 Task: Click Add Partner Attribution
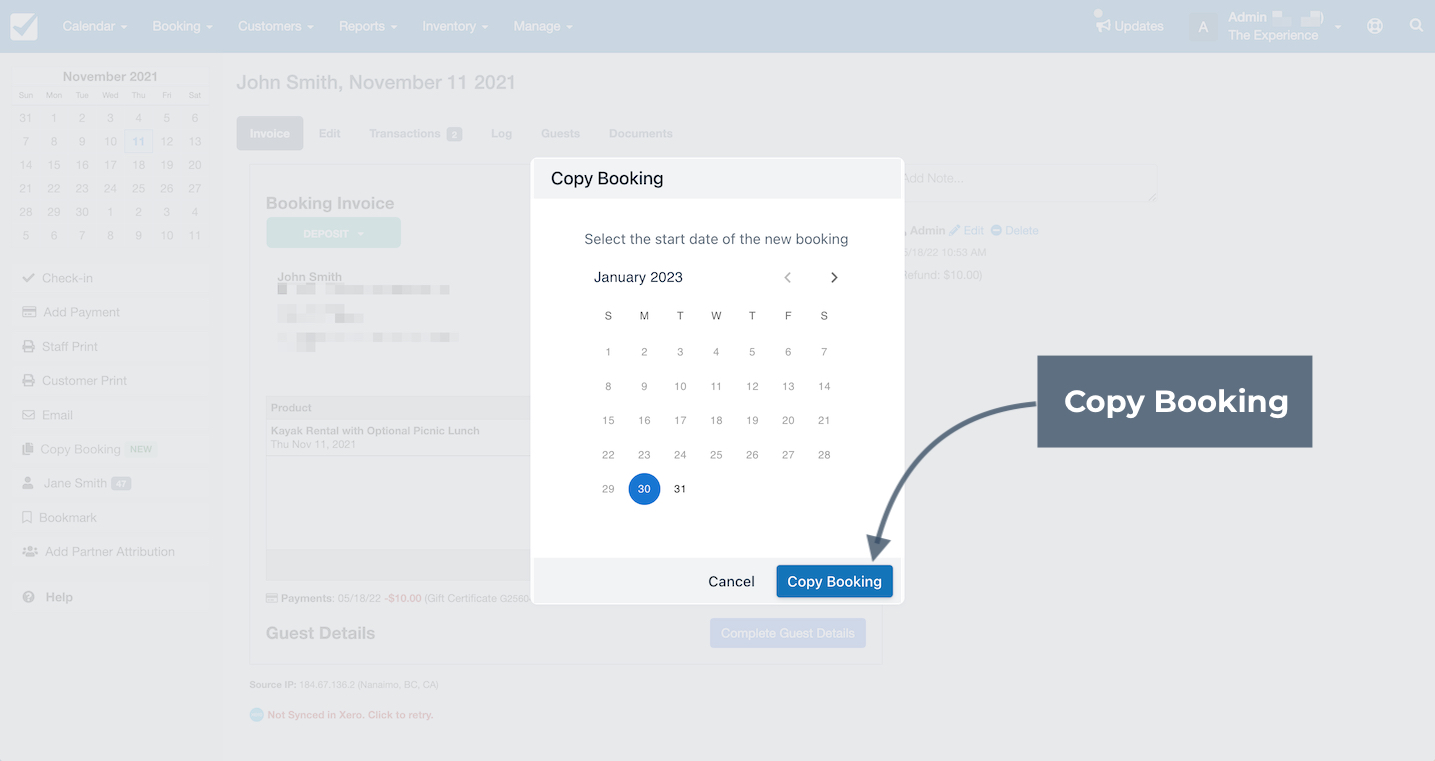click(x=110, y=551)
